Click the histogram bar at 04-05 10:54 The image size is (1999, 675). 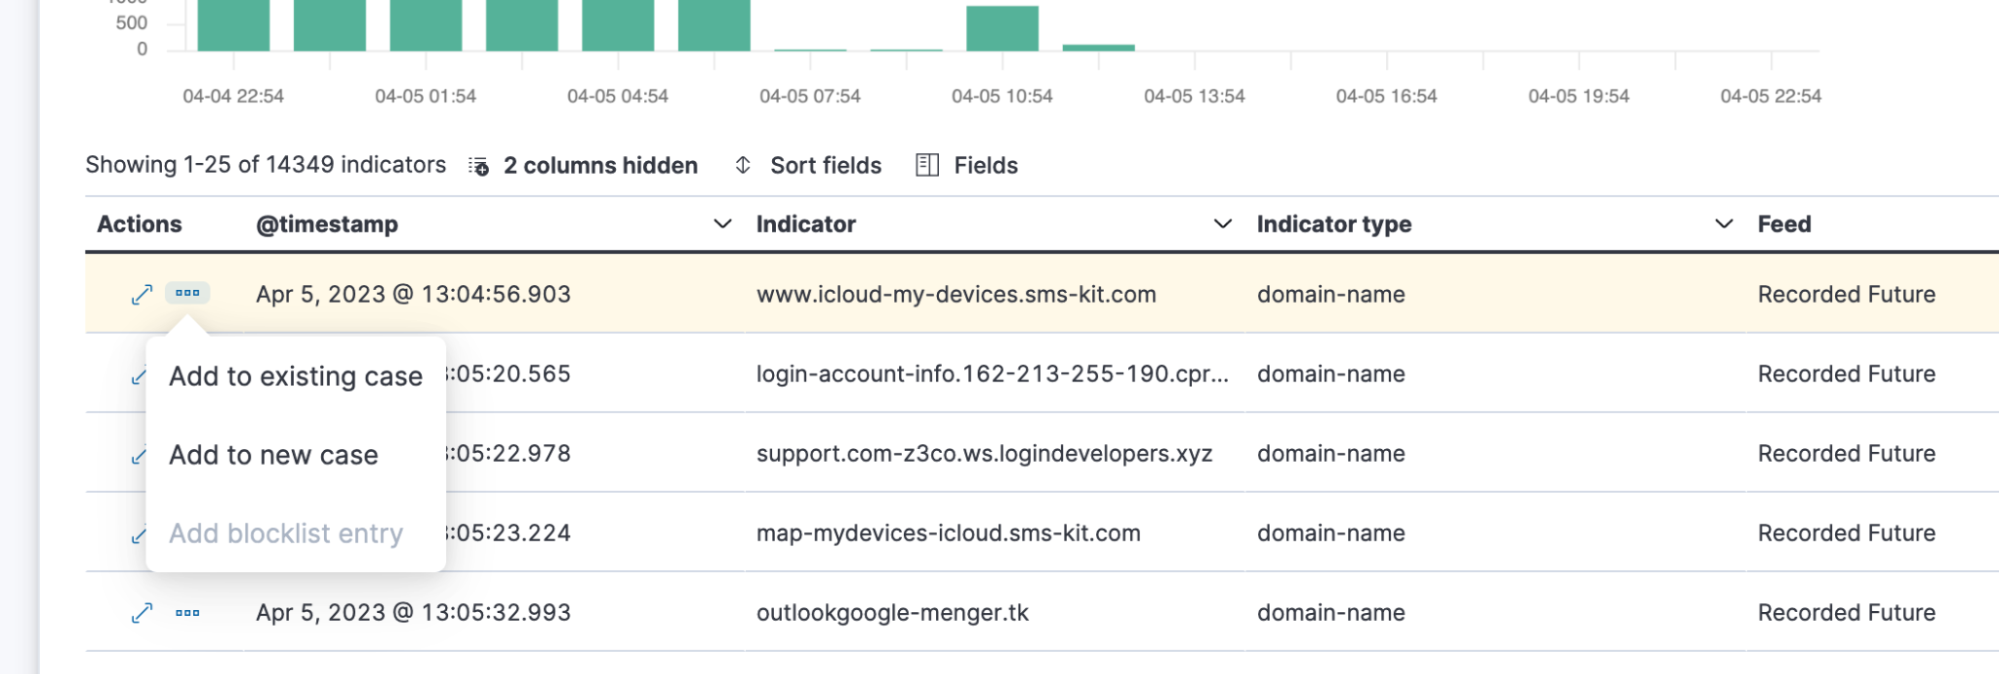[1002, 28]
